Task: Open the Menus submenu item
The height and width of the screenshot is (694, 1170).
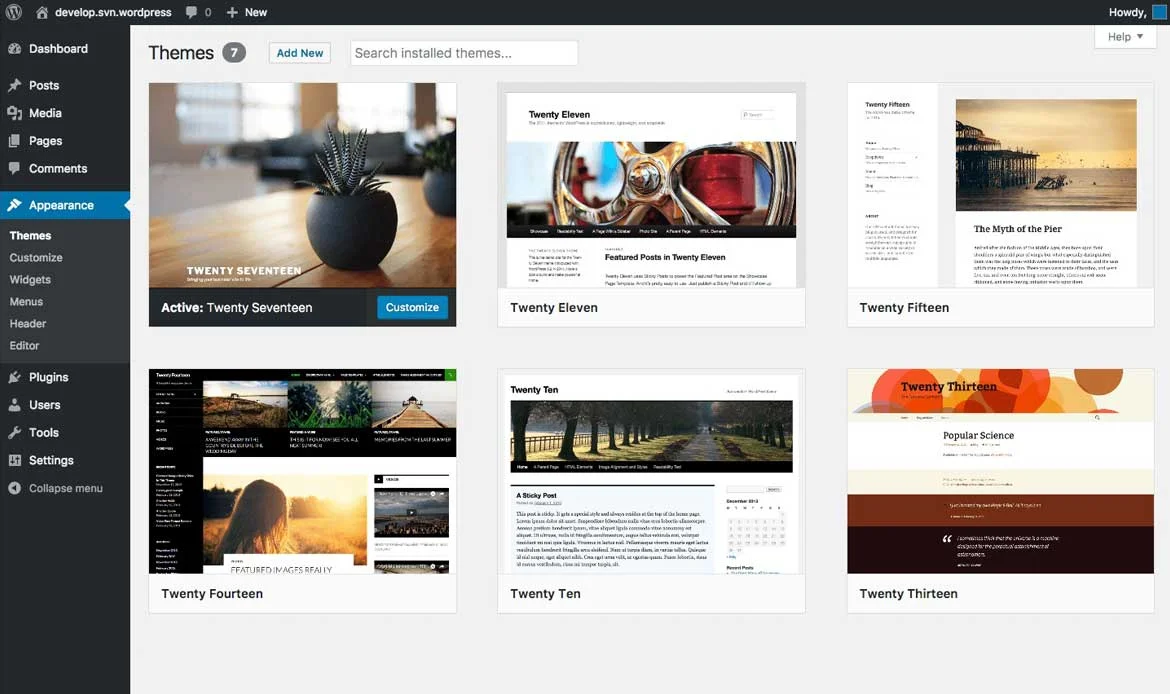Action: 26,301
